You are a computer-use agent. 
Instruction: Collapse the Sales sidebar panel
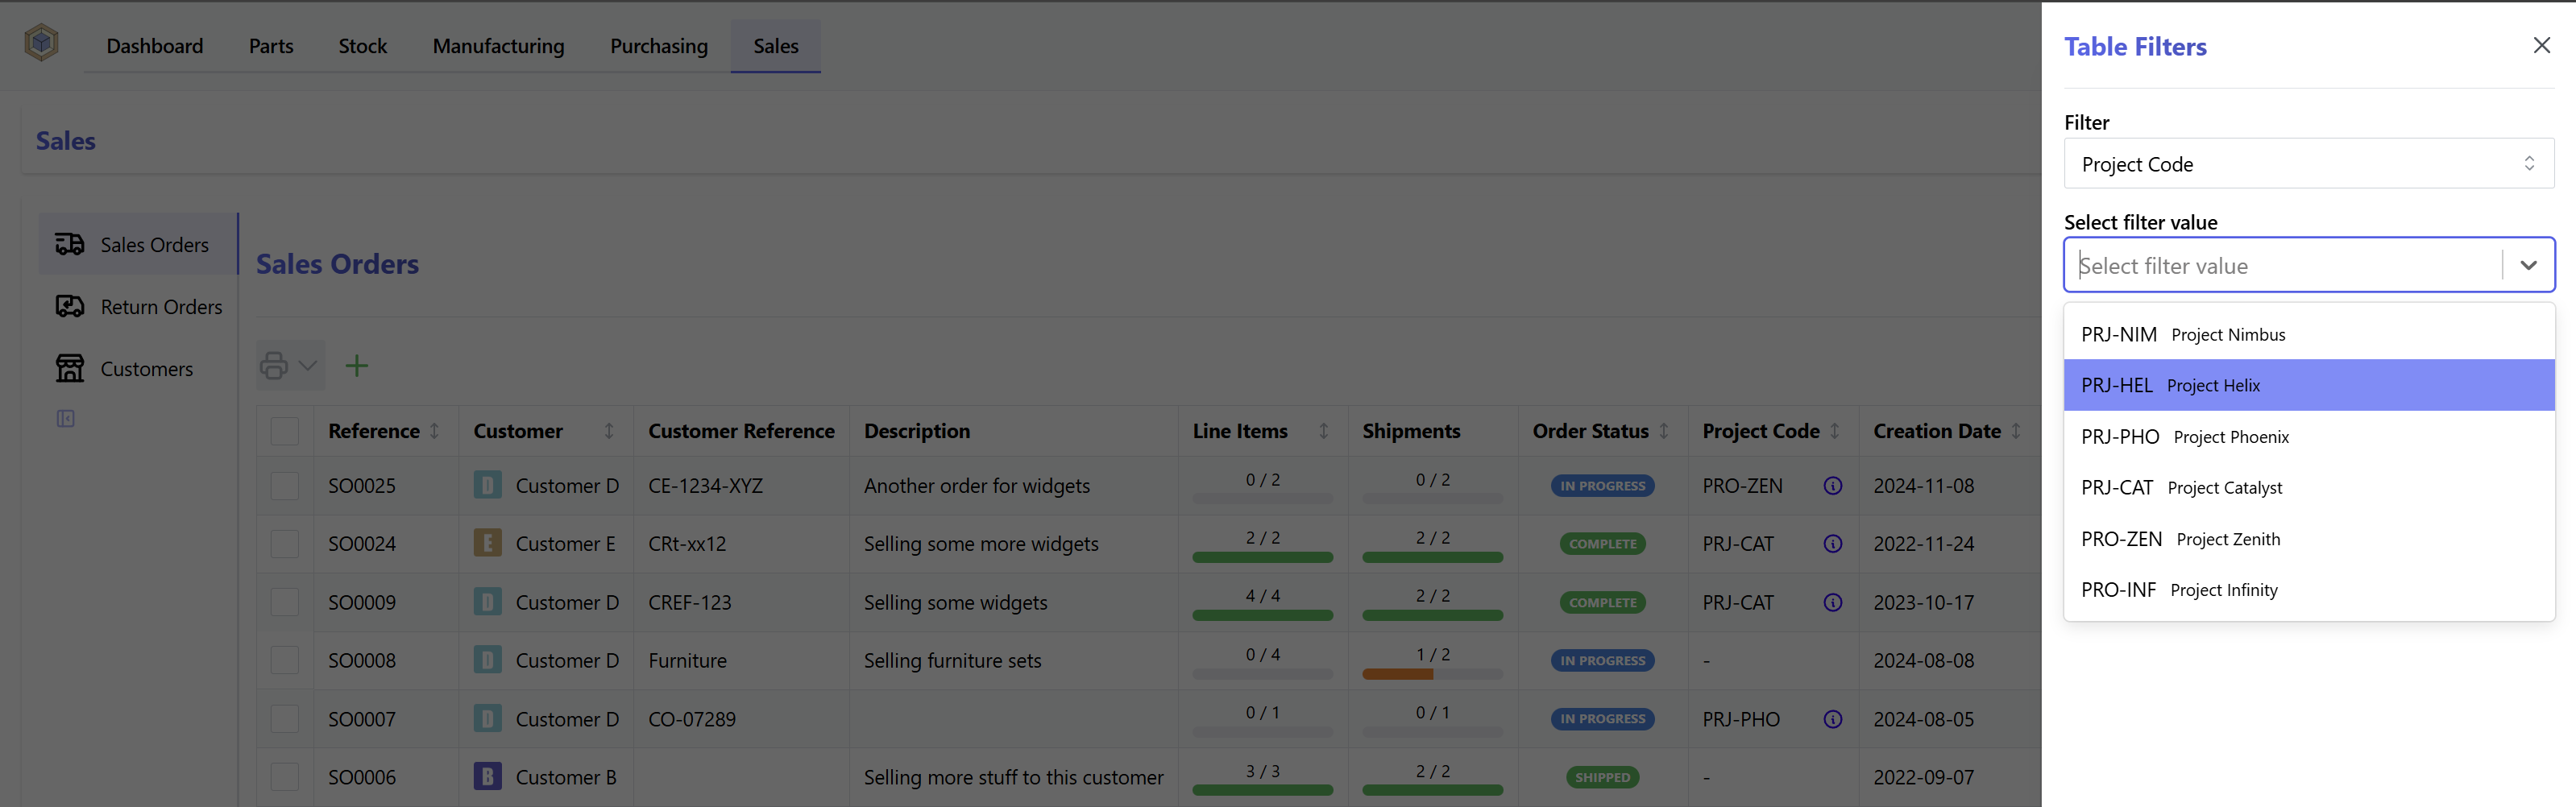coord(65,418)
